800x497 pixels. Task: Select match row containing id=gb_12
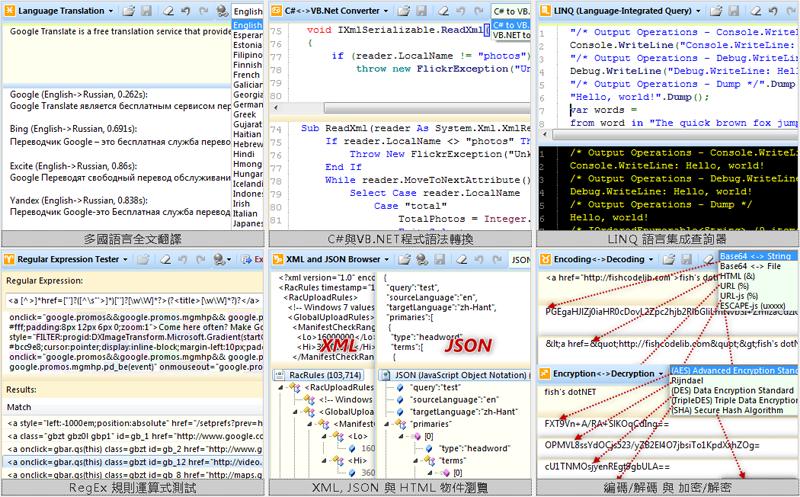pos(134,462)
